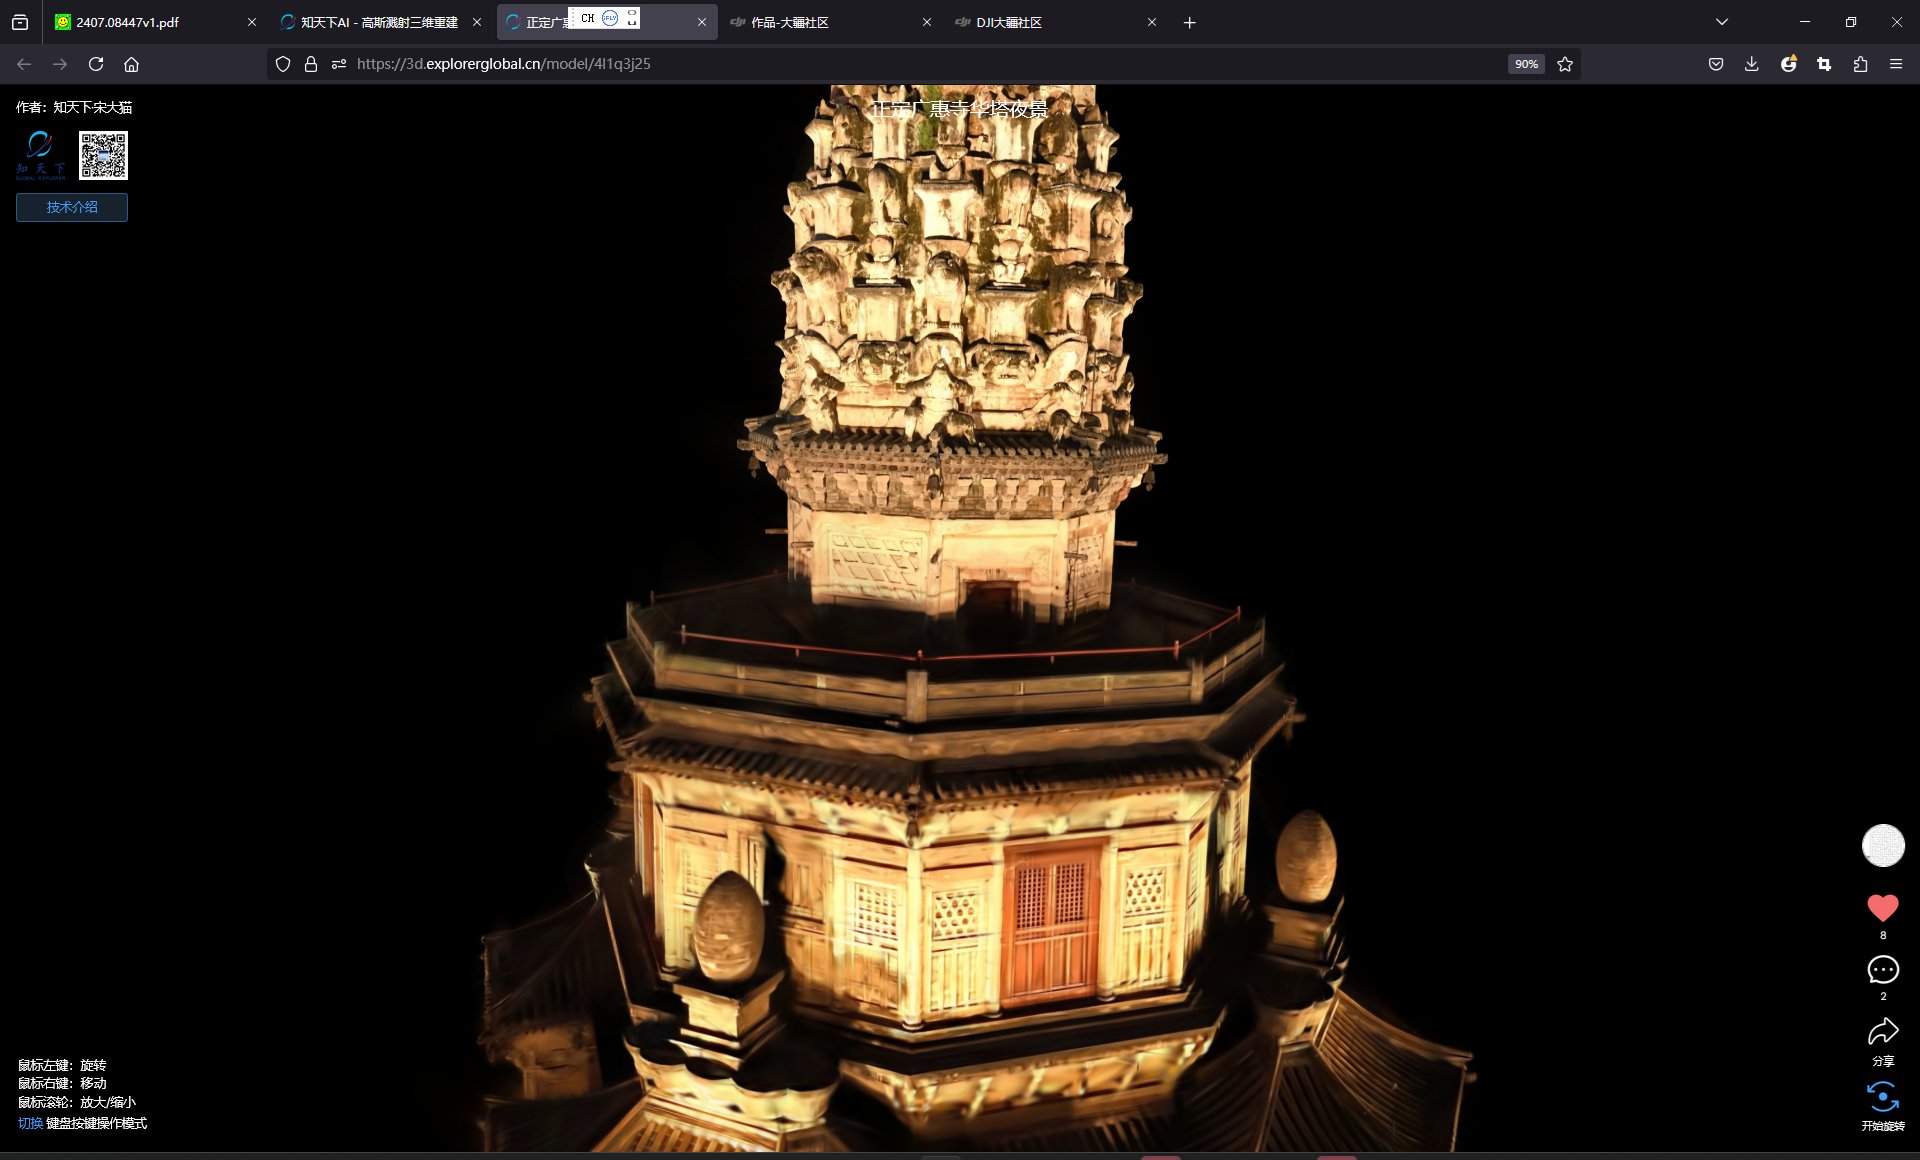Click the model title 正定广惠寺华塔夜景
Image resolution: width=1920 pixels, height=1160 pixels.
click(959, 109)
